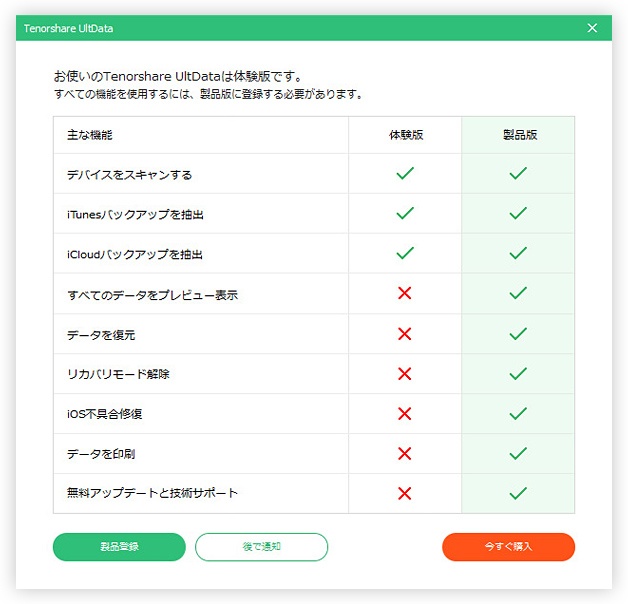The width and height of the screenshot is (628, 604).
Task: Click the 後で通知 button
Action: point(261,547)
